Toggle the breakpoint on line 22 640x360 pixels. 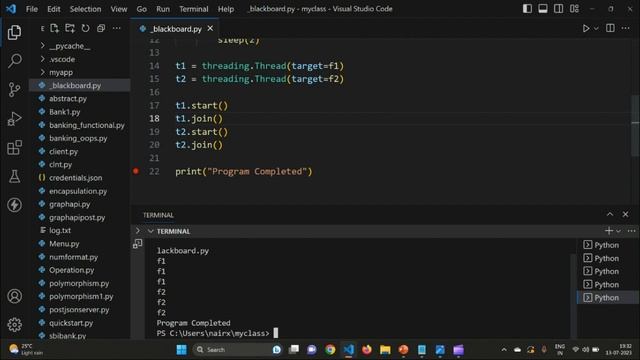point(136,171)
